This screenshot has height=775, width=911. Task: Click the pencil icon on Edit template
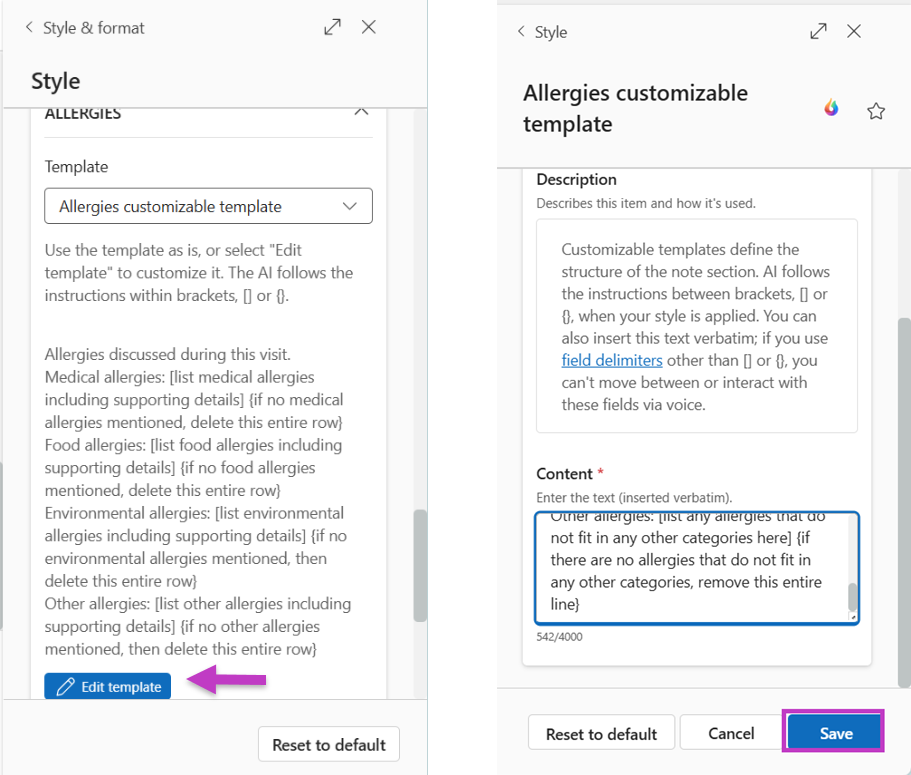(x=63, y=686)
